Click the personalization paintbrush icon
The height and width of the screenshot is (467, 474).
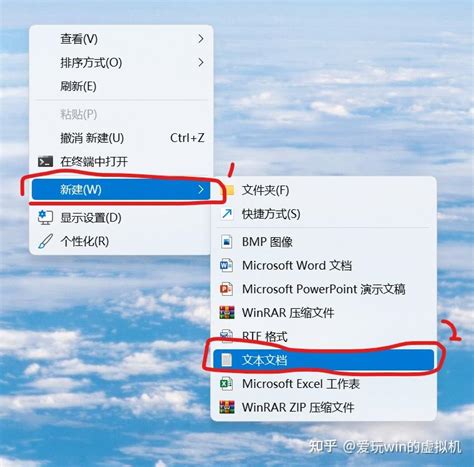point(45,241)
